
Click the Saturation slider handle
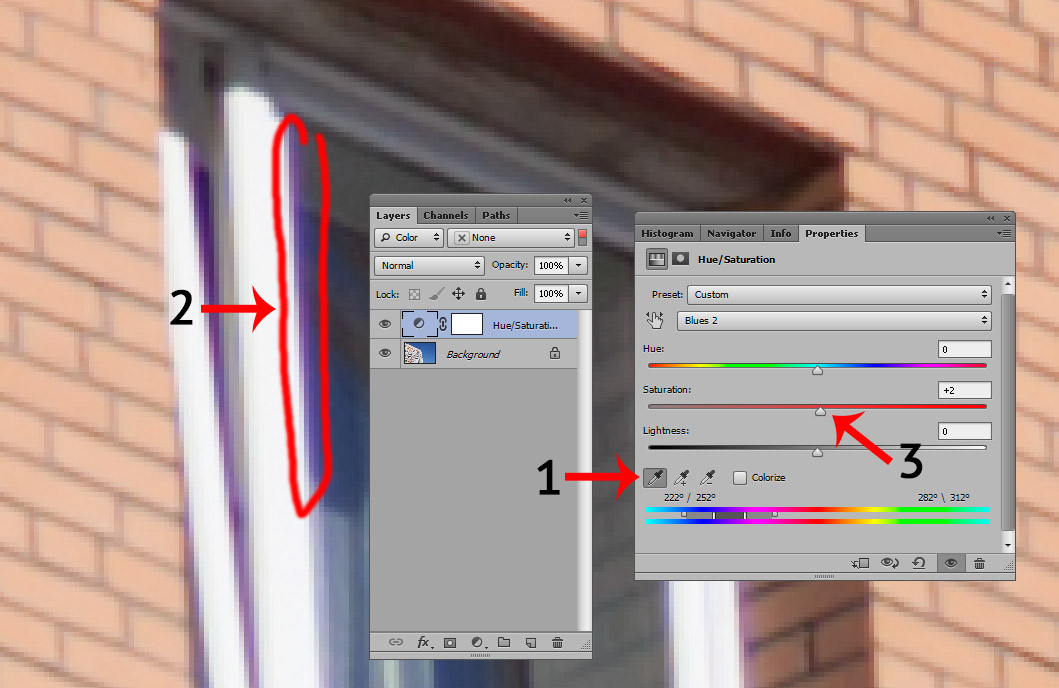pyautogui.click(x=820, y=411)
